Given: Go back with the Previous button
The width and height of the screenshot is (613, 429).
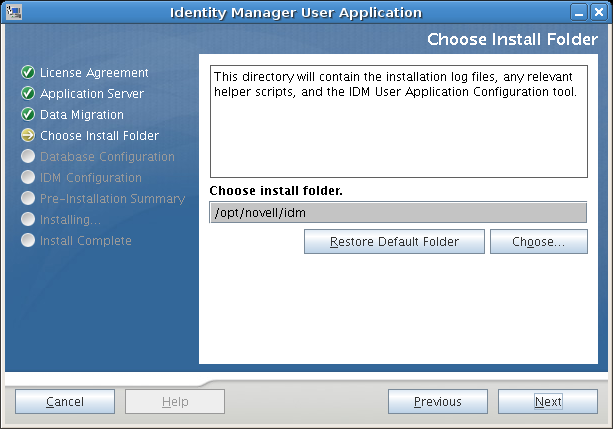Looking at the screenshot, I should pos(438,402).
